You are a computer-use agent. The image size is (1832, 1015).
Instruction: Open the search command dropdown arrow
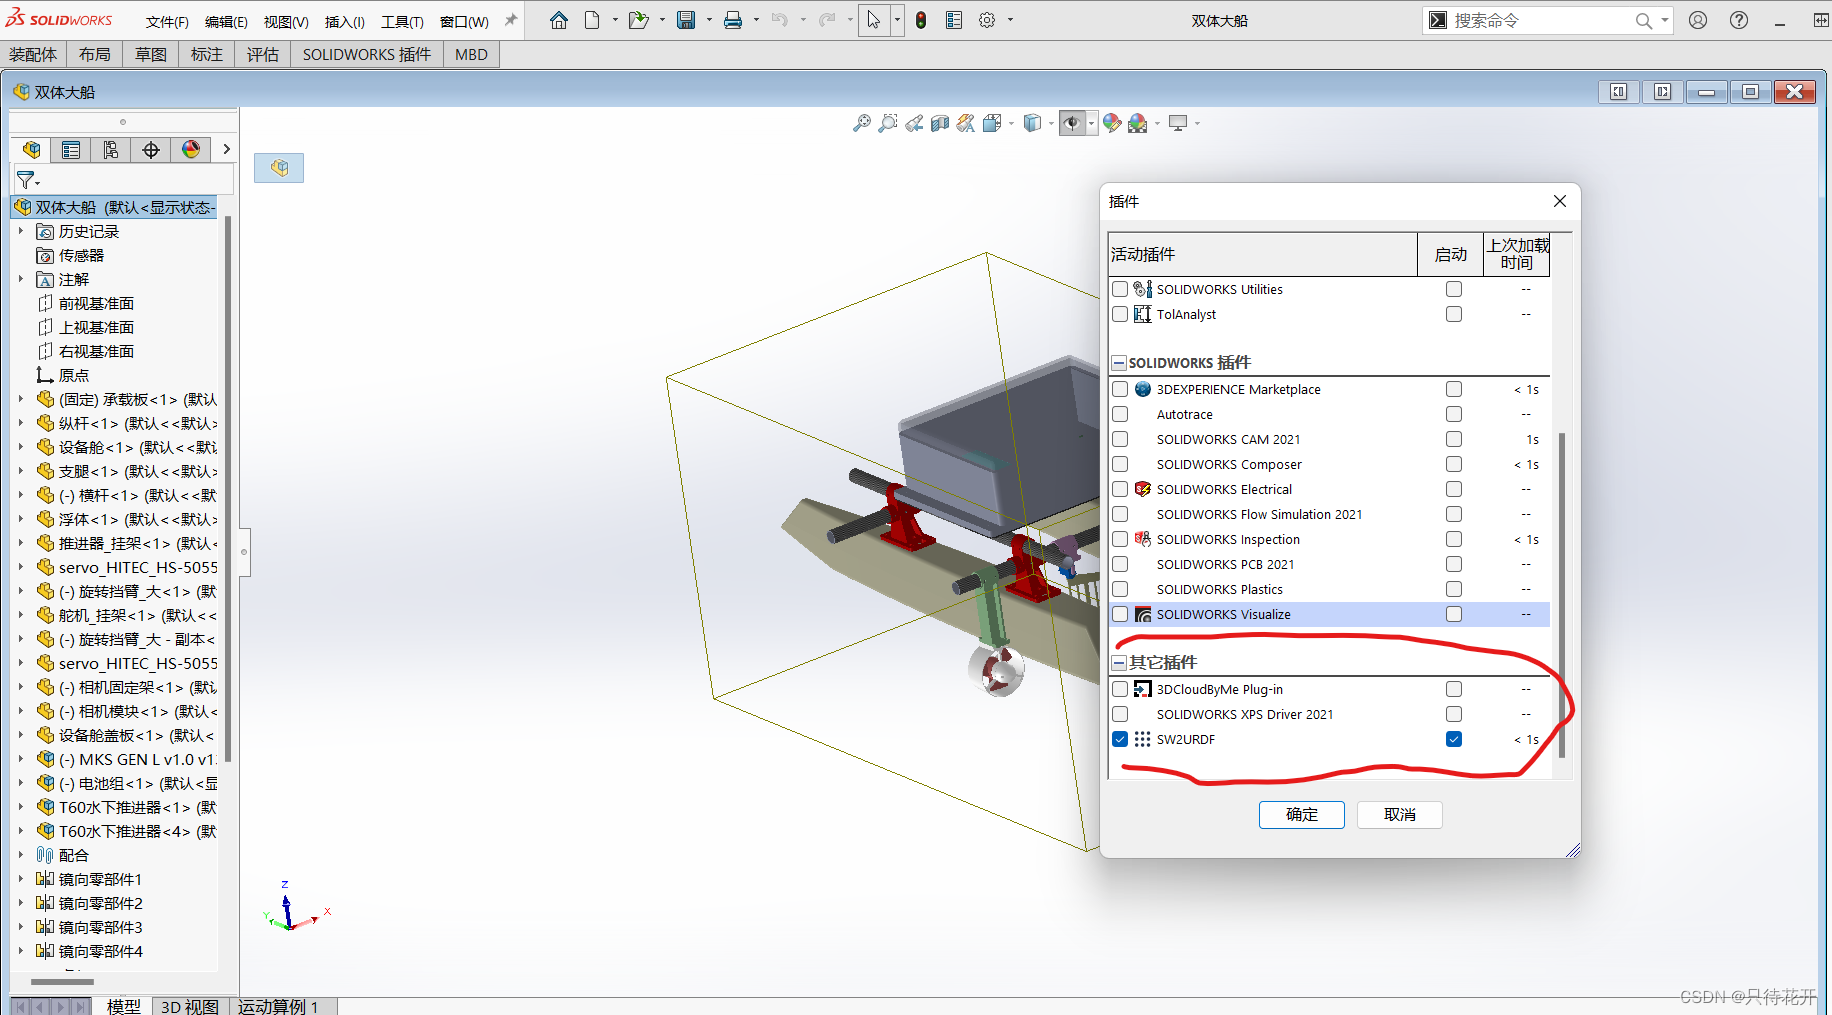click(x=1665, y=20)
